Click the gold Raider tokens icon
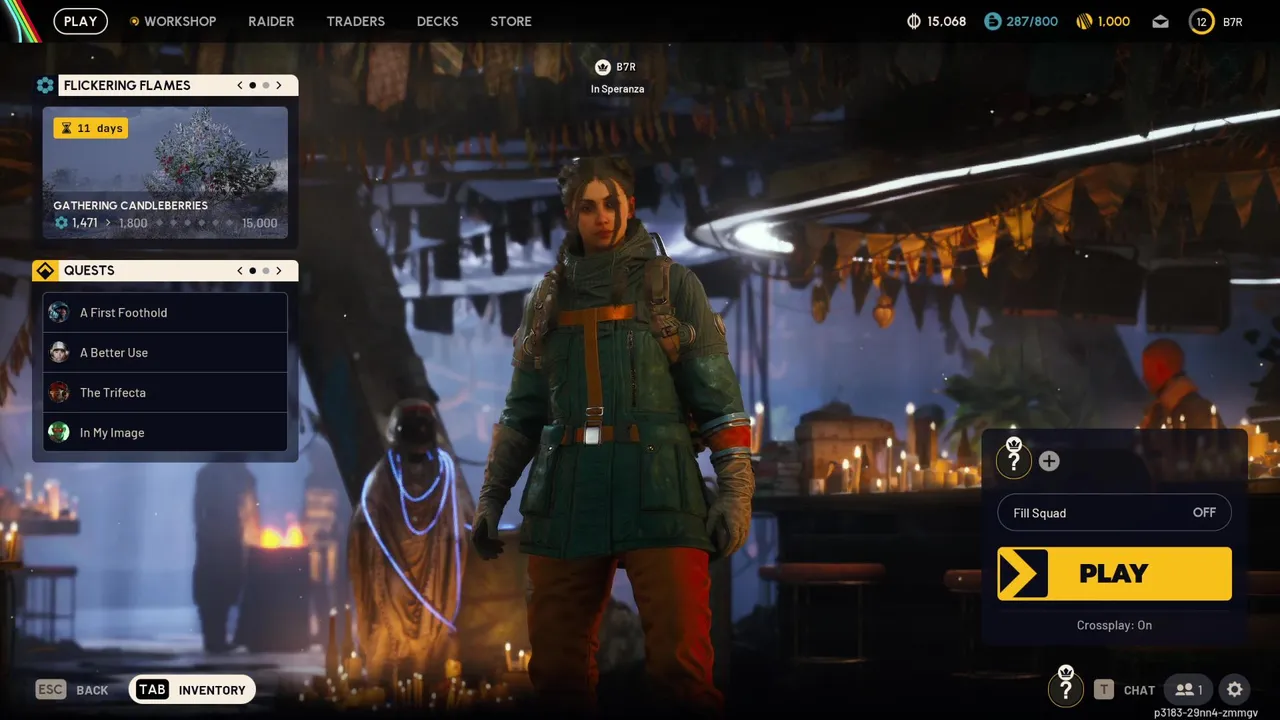The height and width of the screenshot is (720, 1280). (1084, 21)
